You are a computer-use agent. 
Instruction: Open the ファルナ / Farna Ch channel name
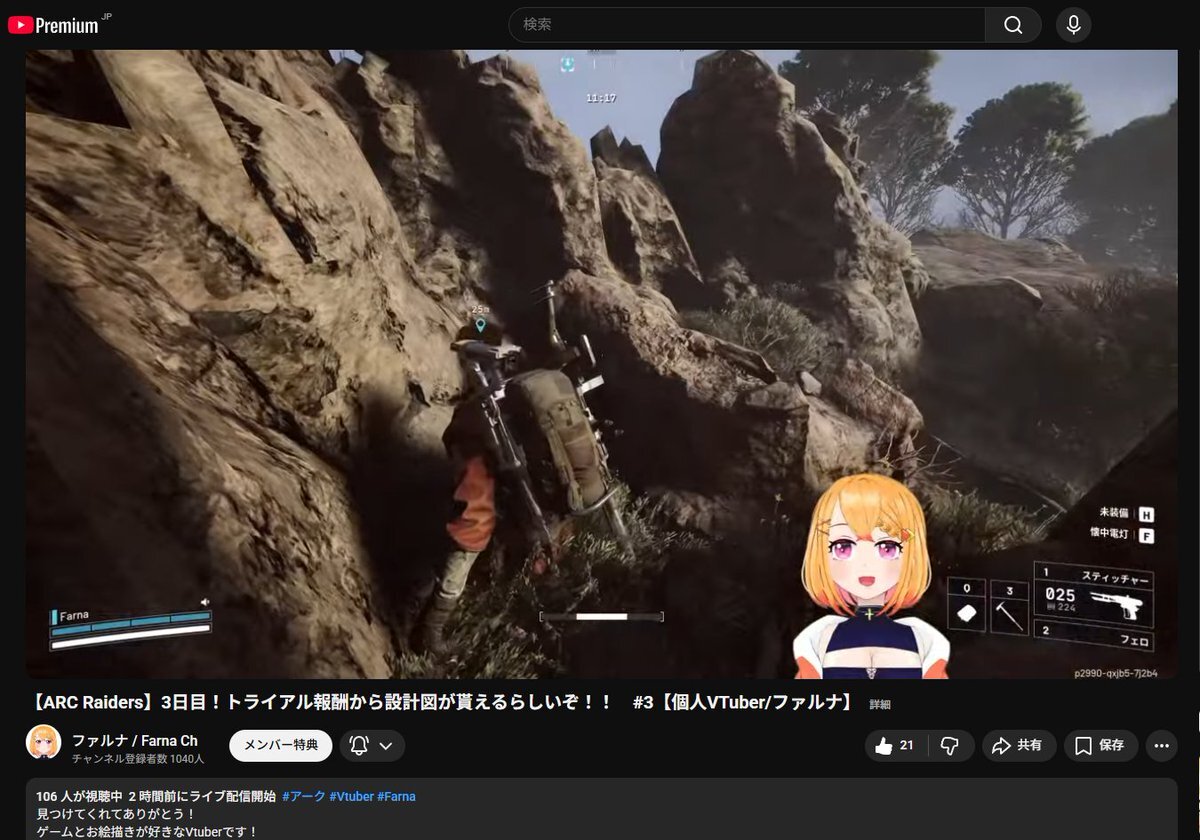135,740
